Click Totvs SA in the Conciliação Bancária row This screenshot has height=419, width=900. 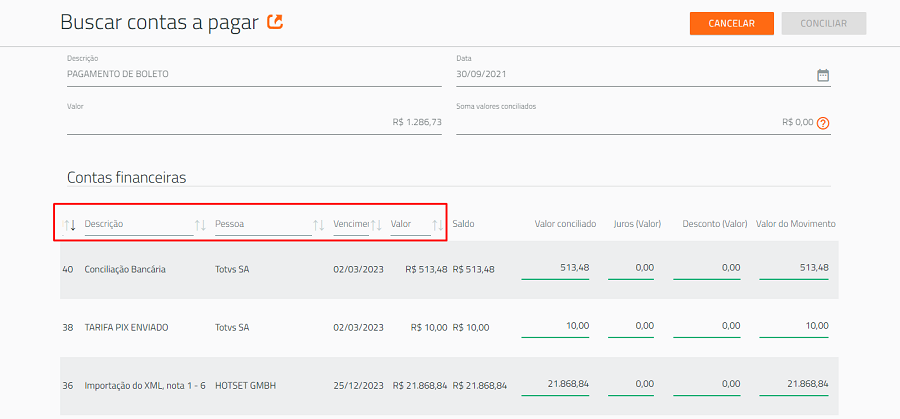coord(232,270)
